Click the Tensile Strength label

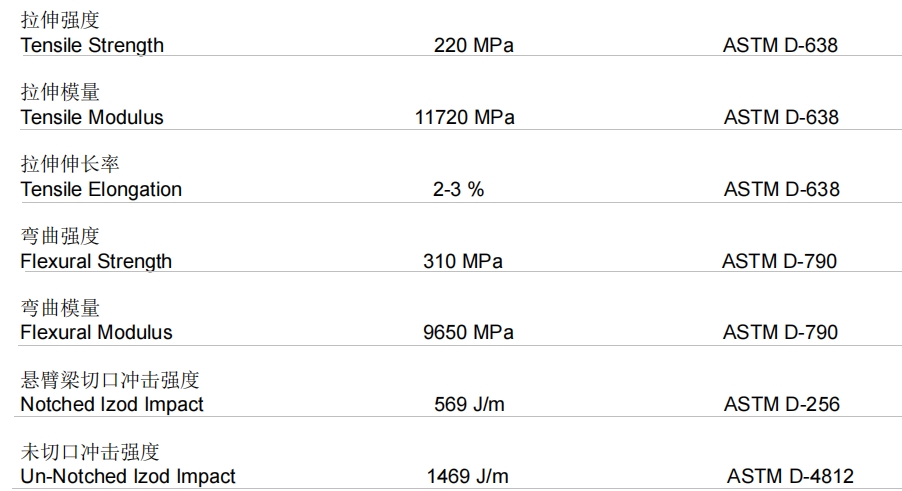[x=92, y=45]
